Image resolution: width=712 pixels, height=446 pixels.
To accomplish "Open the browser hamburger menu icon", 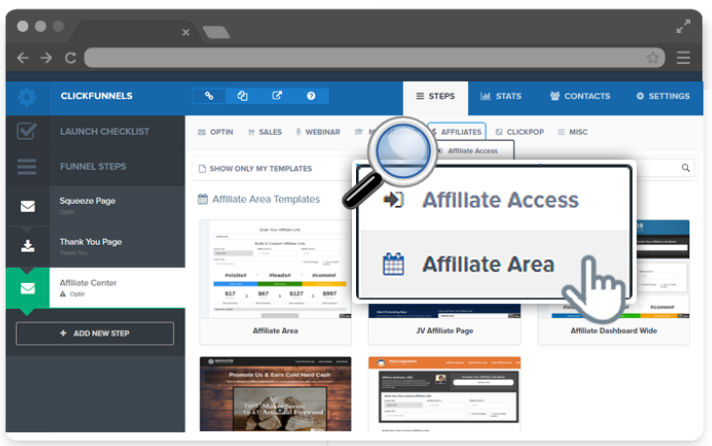I will [x=683, y=58].
